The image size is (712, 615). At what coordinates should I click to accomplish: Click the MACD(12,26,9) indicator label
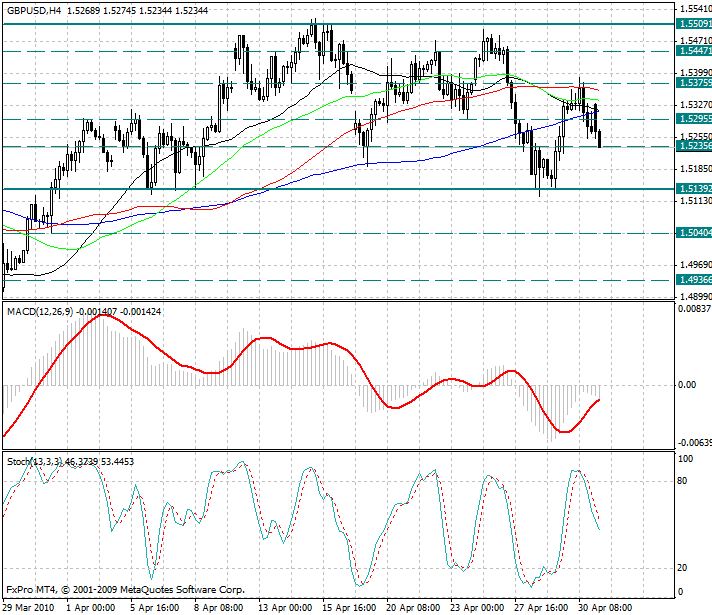point(40,312)
